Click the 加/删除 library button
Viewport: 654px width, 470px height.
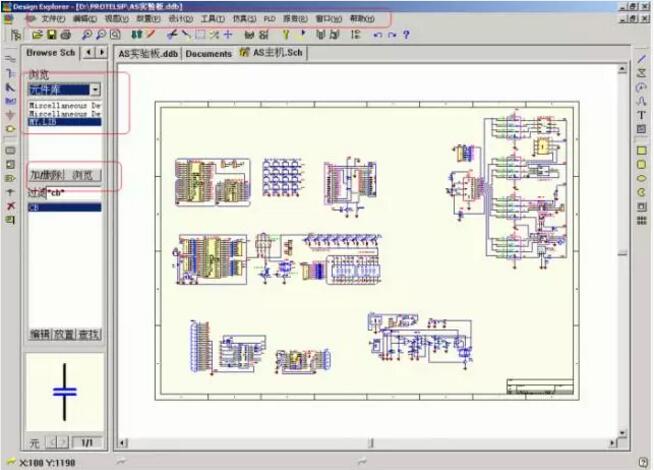point(46,175)
